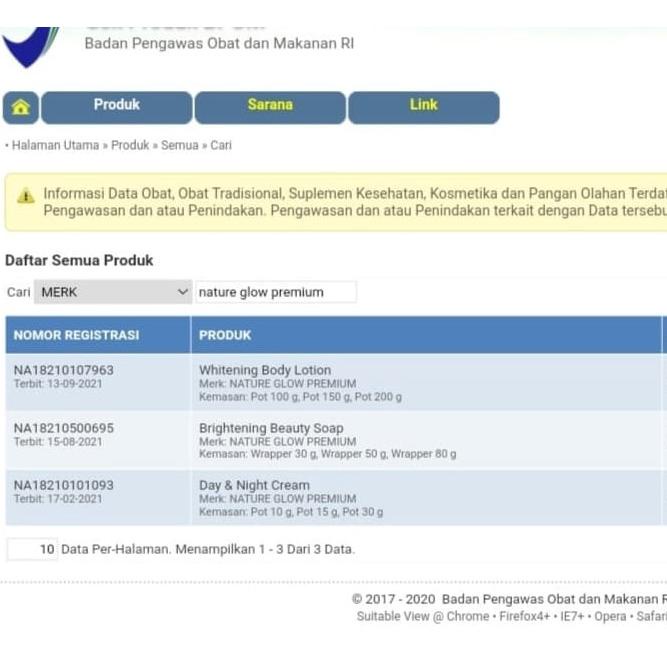Sort by the NOMOR REGISTRASI column header
The height and width of the screenshot is (667, 667).
pyautogui.click(x=77, y=335)
